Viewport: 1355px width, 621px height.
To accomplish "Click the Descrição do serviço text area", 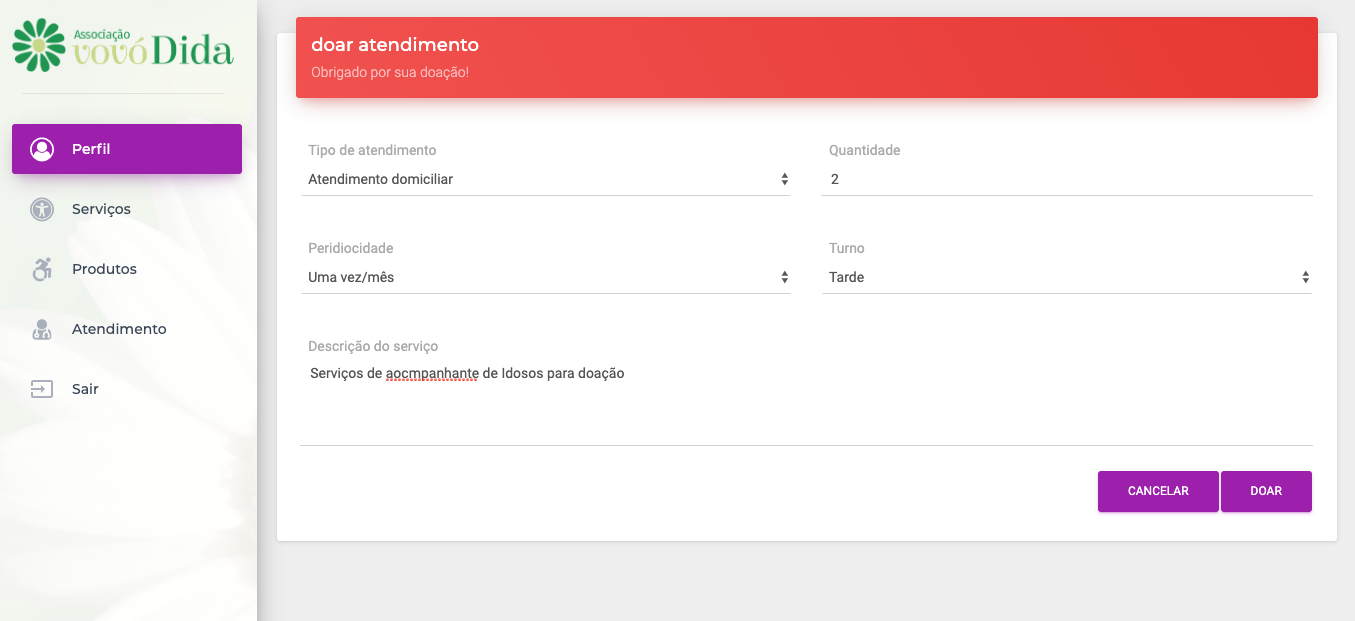I will point(805,404).
